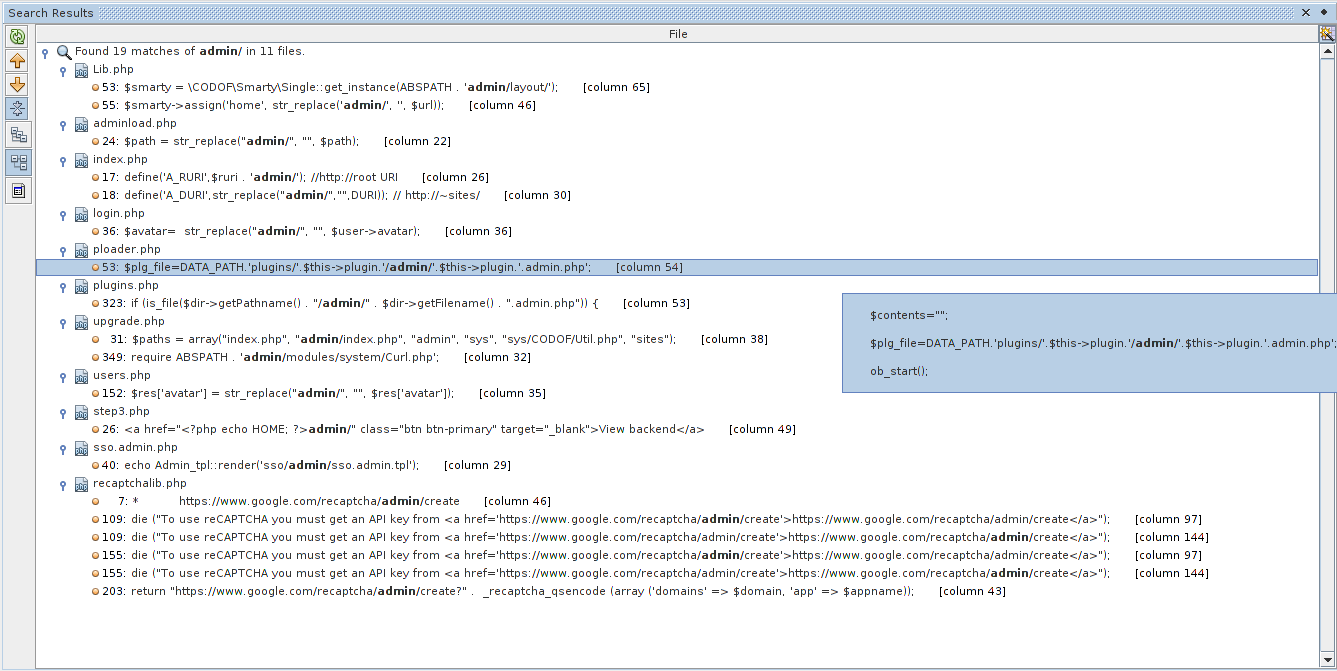Click the recaptchalib.php file icon
The image size is (1337, 671).
coord(81,484)
